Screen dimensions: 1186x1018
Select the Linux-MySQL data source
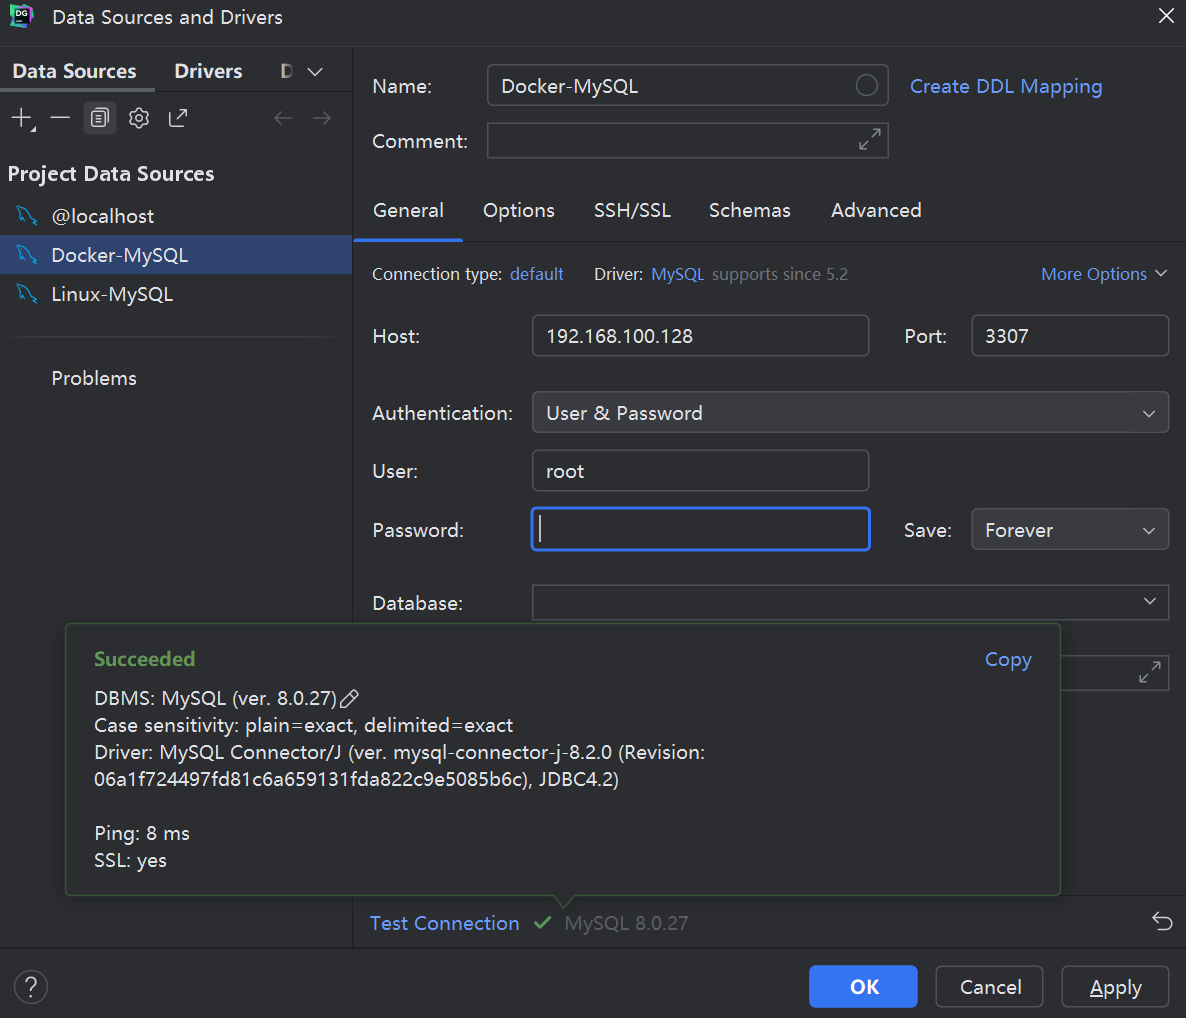175,294
